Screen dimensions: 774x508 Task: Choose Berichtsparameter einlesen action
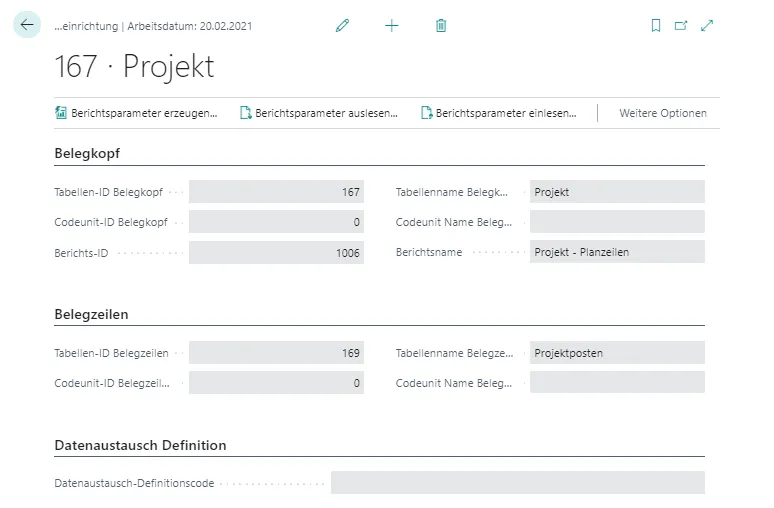tap(499, 113)
